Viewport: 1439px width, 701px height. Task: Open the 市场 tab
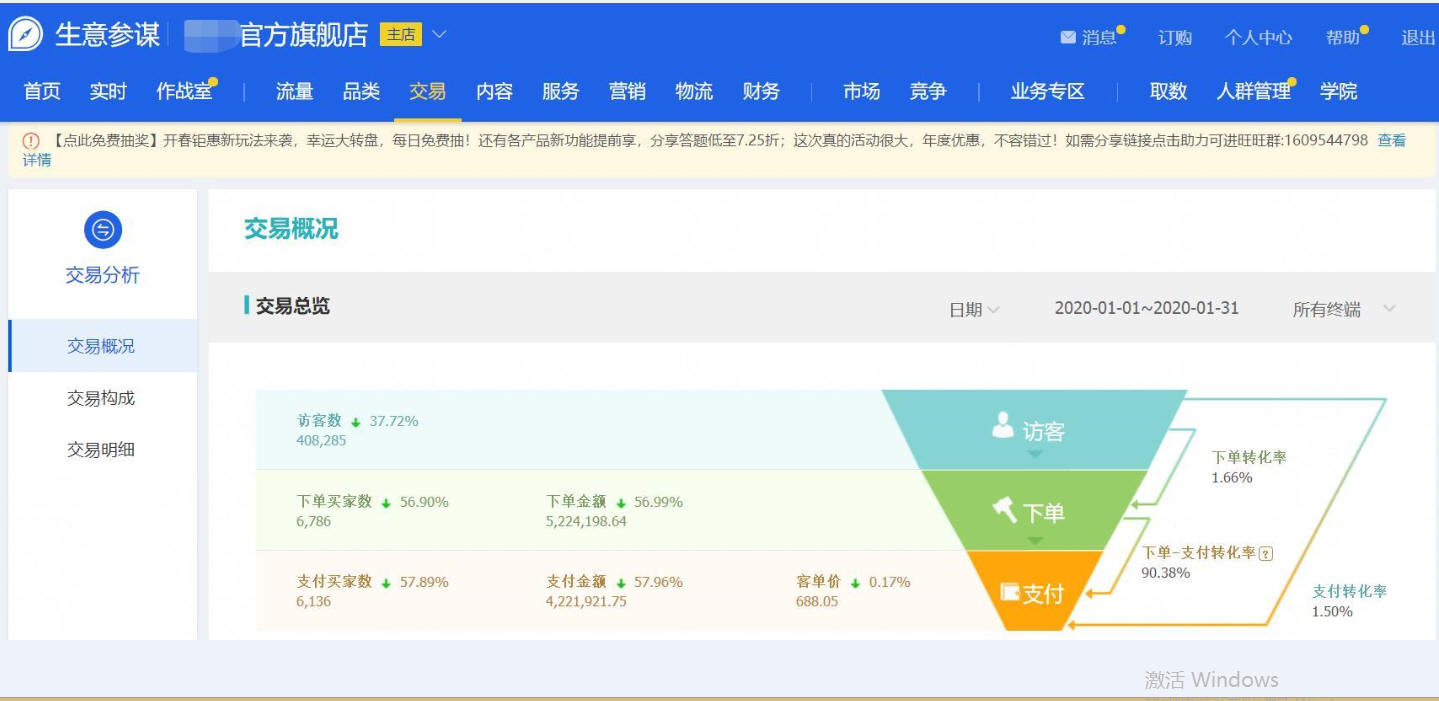(861, 91)
